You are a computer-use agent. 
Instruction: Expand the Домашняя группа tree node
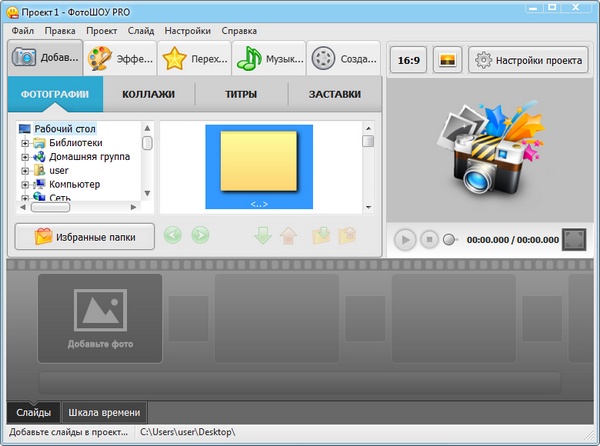(25, 157)
